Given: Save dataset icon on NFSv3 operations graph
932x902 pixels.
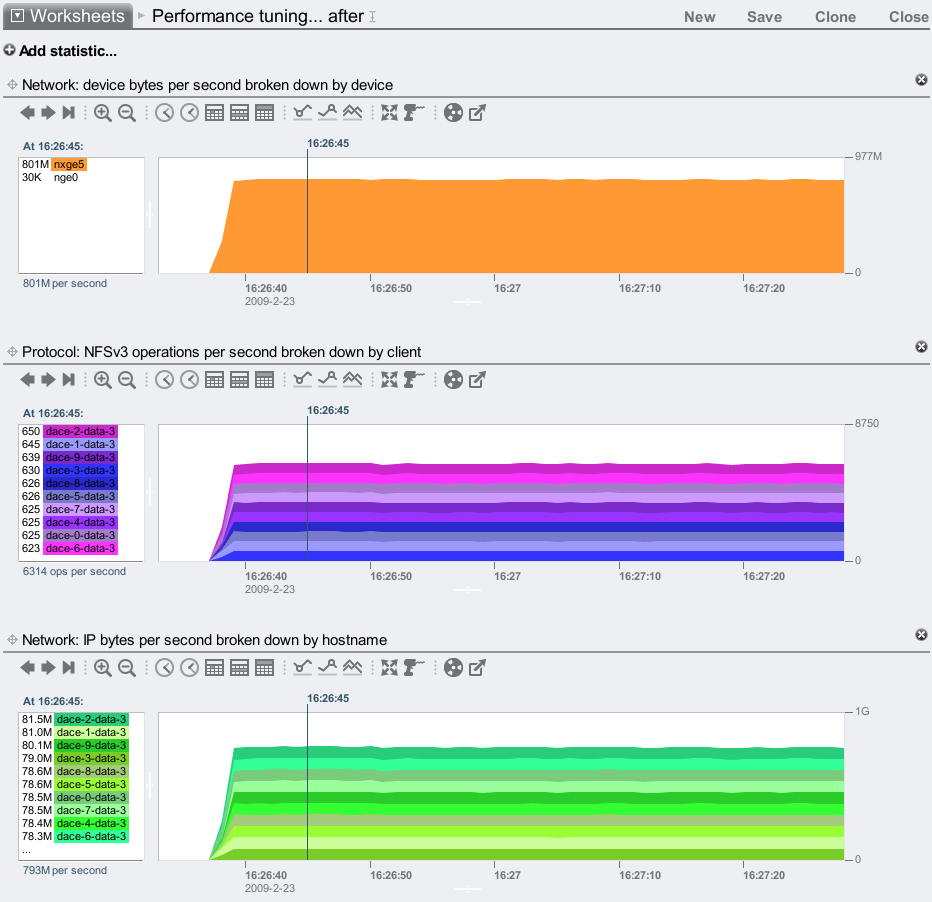Looking at the screenshot, I should tap(453, 380).
